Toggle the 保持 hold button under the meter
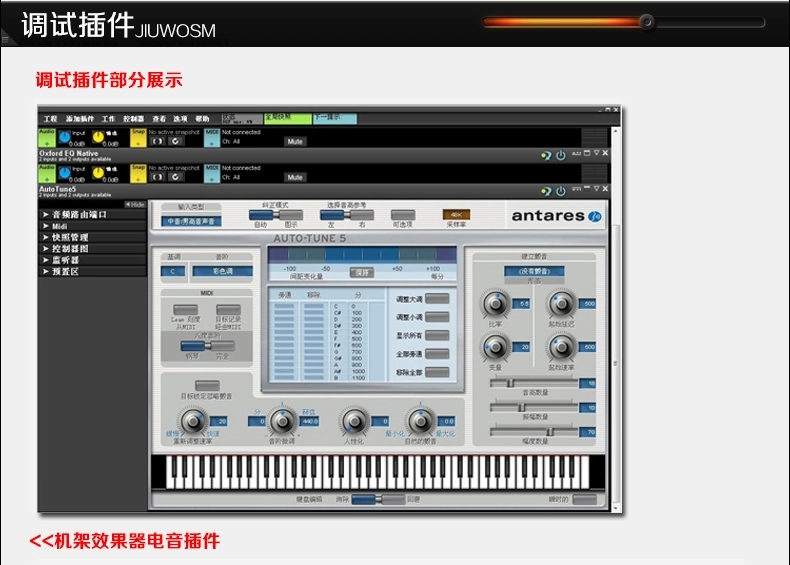 coord(362,273)
